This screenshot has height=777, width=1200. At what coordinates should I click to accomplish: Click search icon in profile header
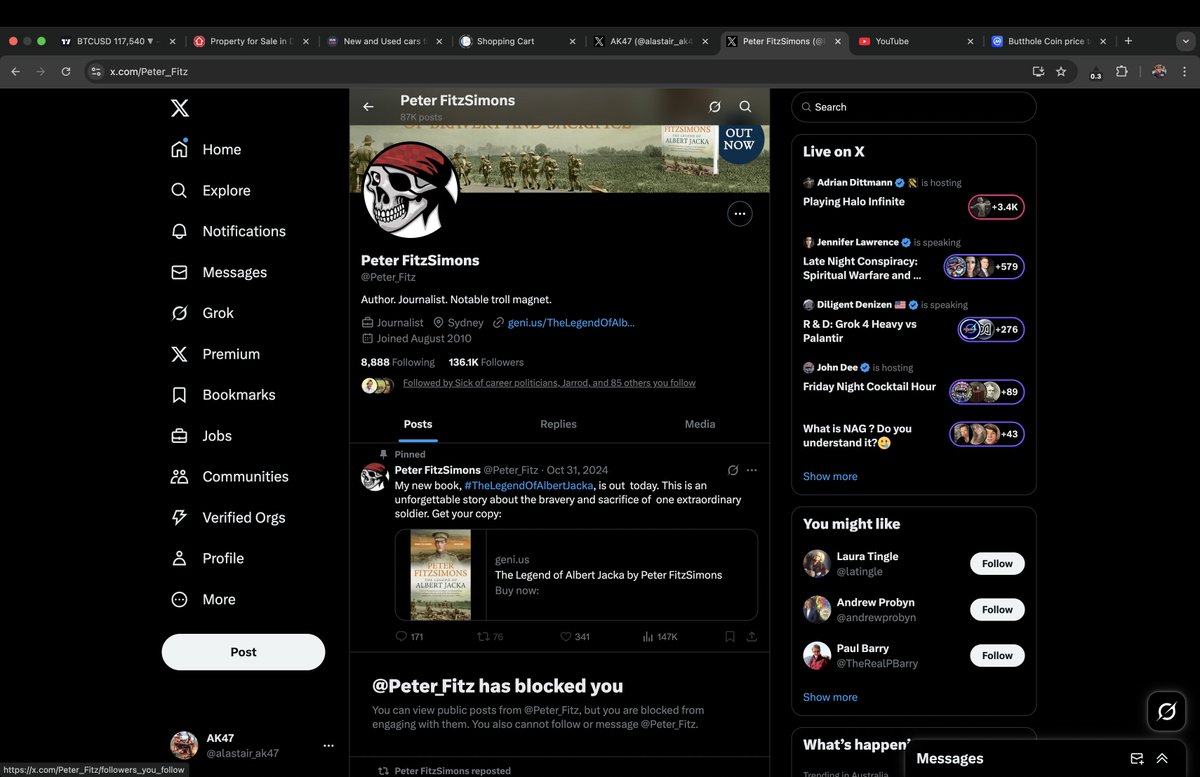point(745,107)
